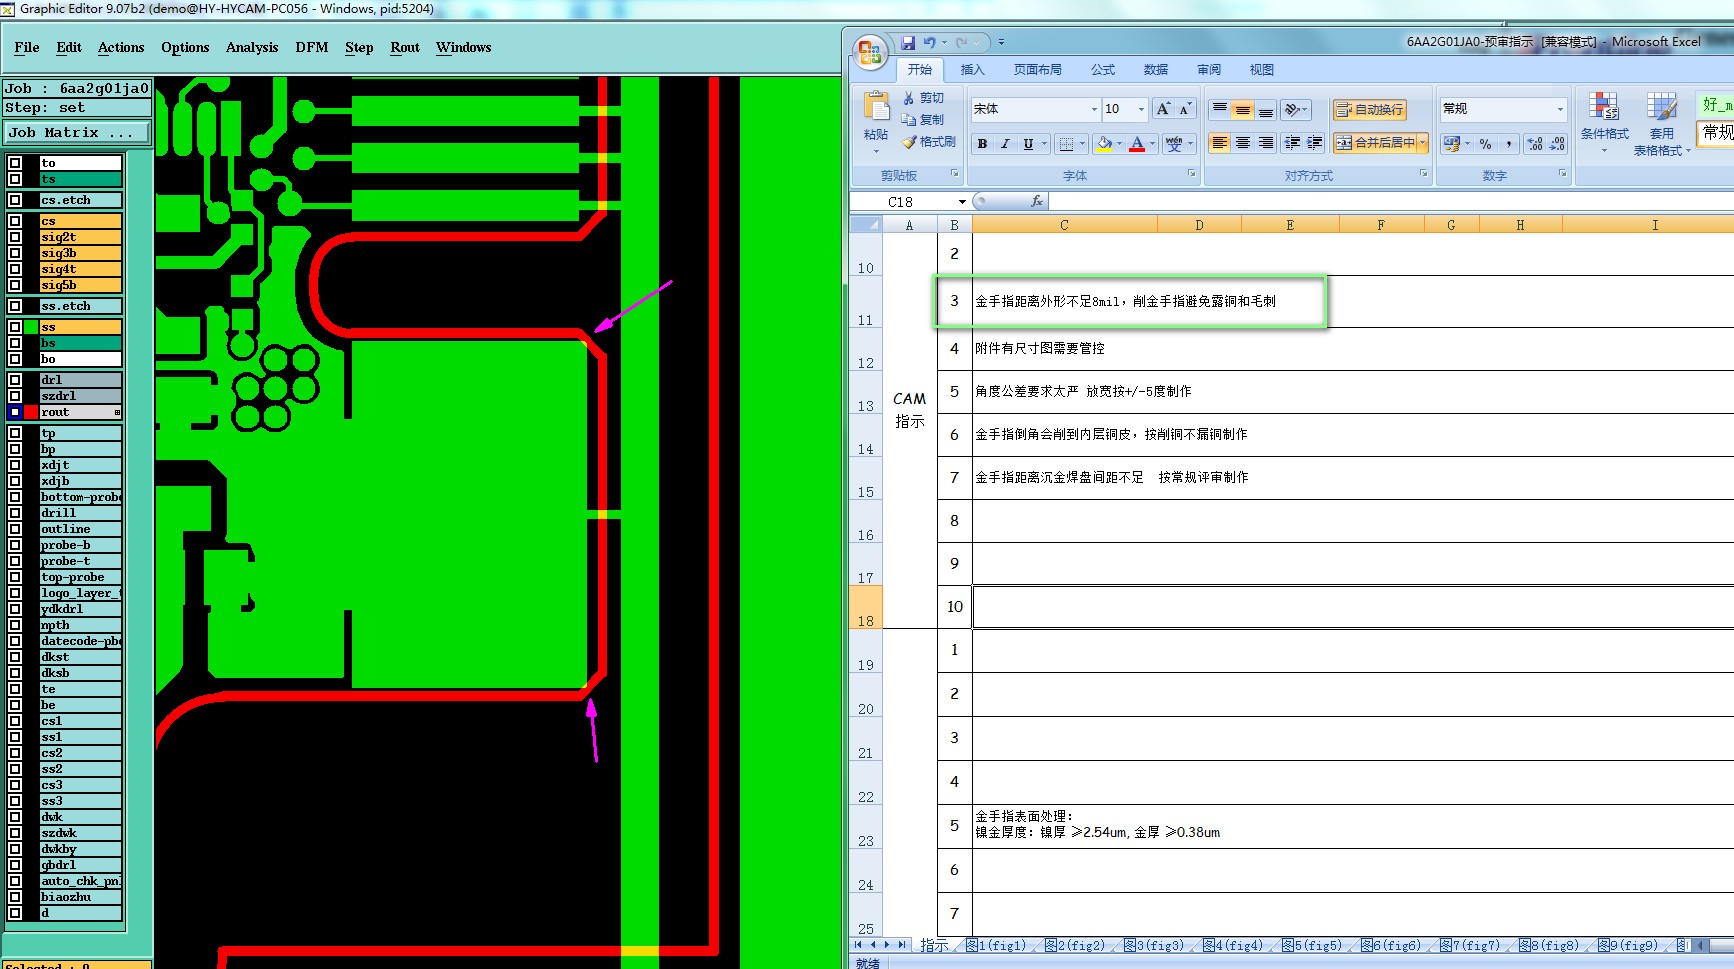Image resolution: width=1734 pixels, height=969 pixels.
Task: Expand the alignment group dialog launcher
Action: (1424, 174)
